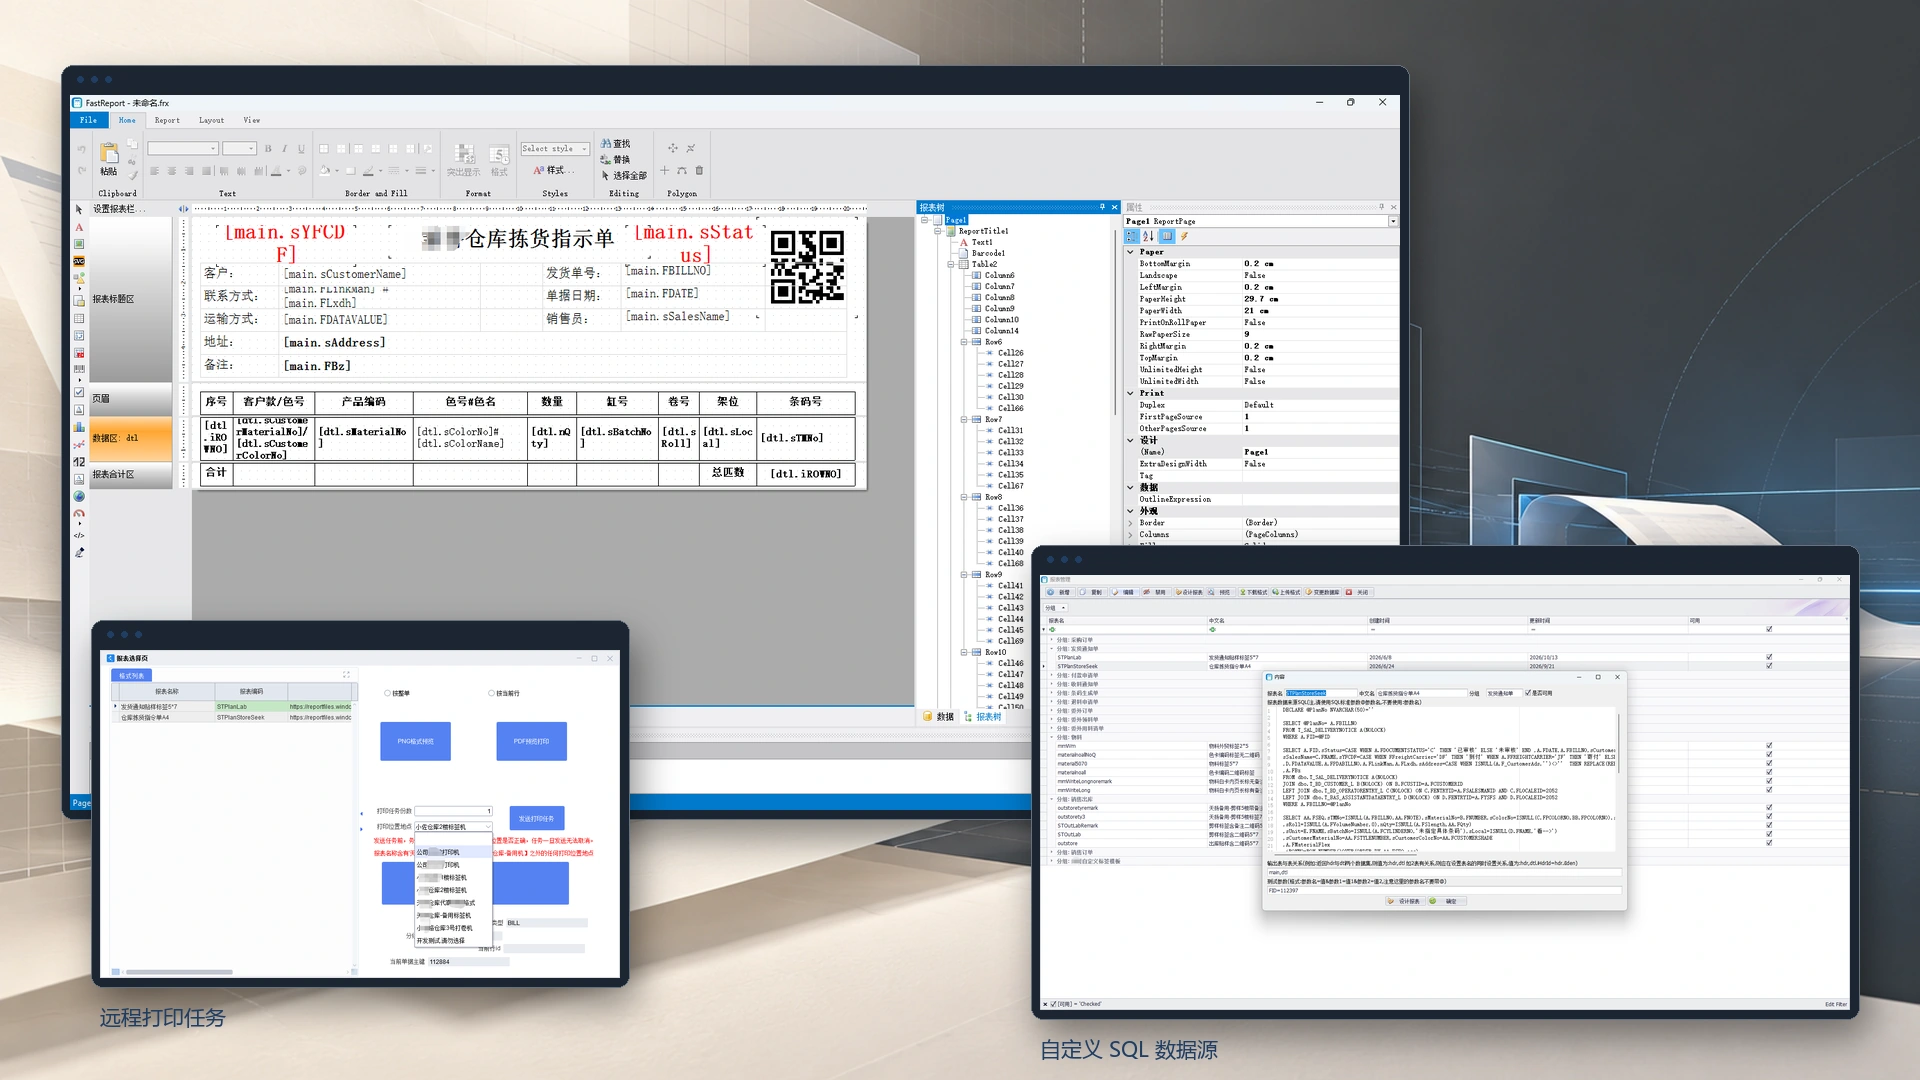Collapse the Row6 node in the report tree

point(965,342)
